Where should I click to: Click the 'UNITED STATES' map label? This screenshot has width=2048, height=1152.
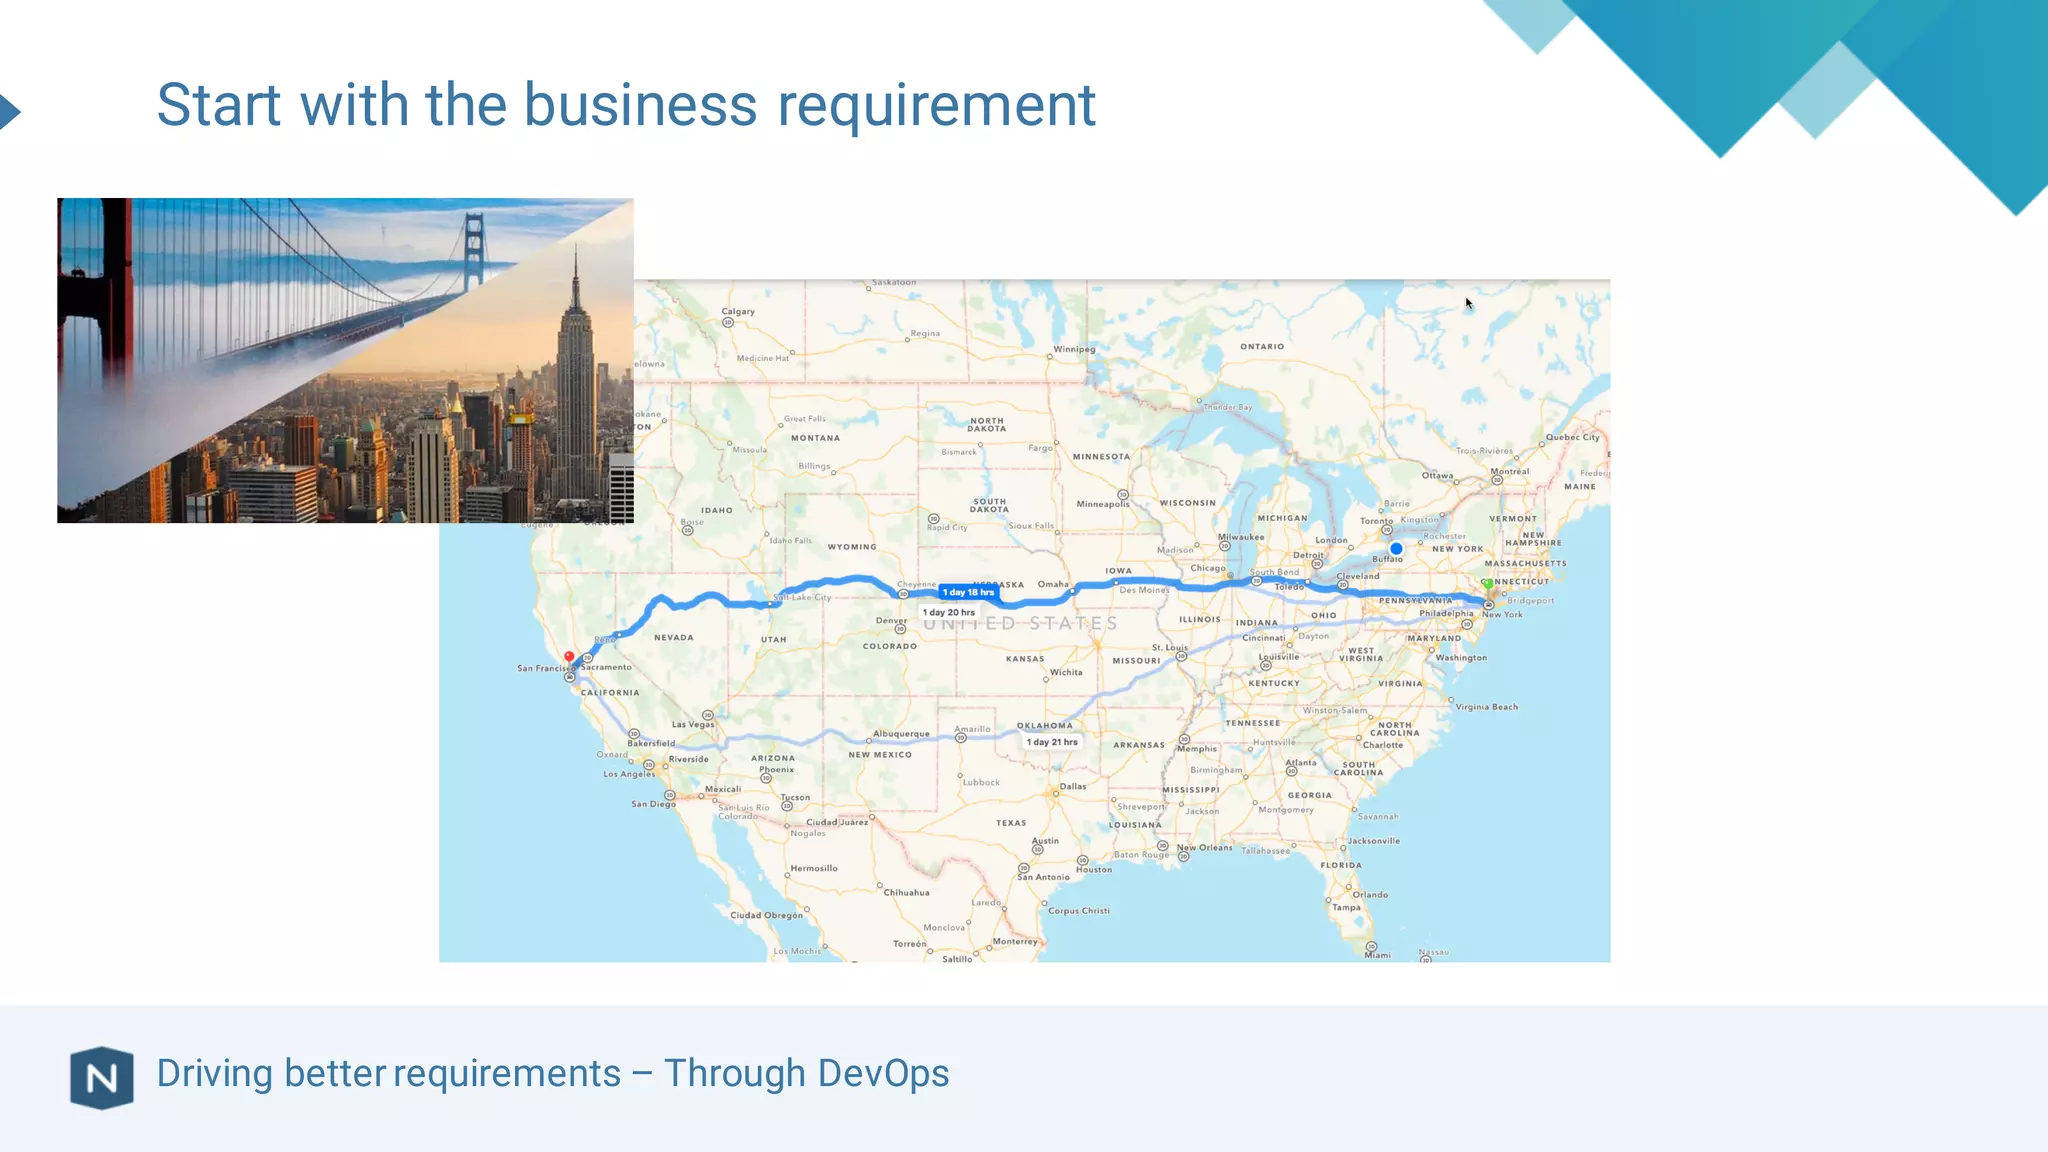[x=1020, y=624]
